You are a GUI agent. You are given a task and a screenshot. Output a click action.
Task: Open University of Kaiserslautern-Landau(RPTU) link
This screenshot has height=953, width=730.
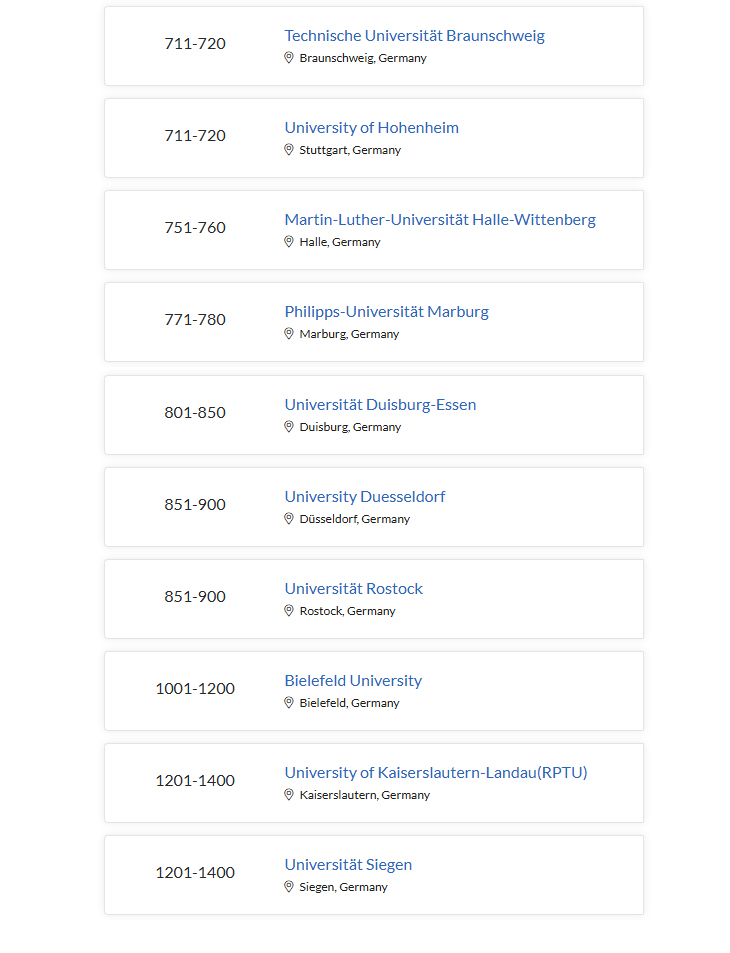click(x=435, y=773)
